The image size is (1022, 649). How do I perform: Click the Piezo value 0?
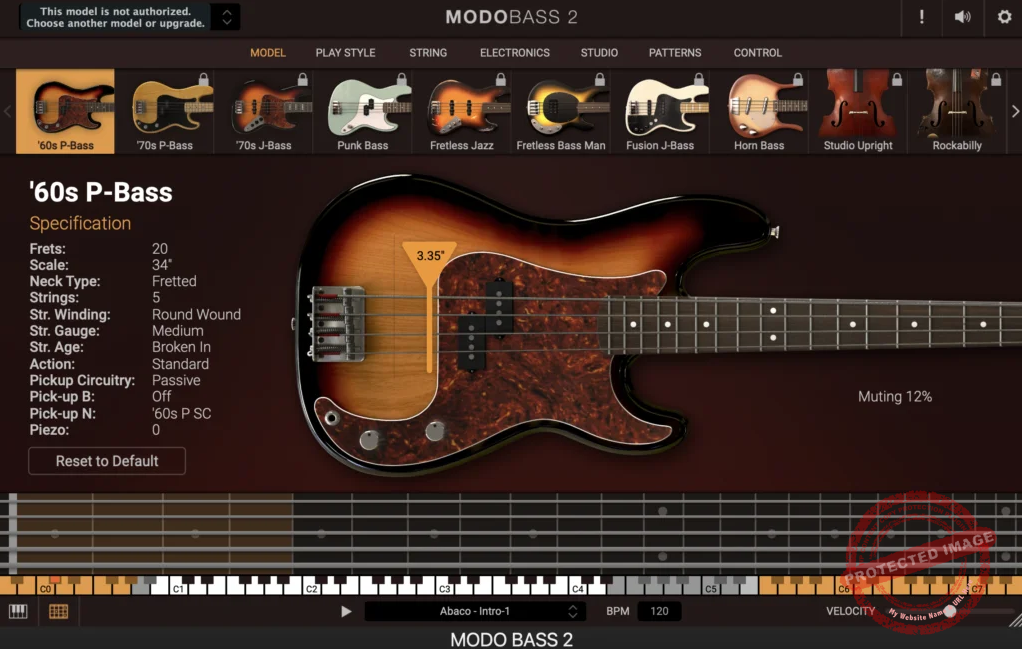[x=156, y=430]
